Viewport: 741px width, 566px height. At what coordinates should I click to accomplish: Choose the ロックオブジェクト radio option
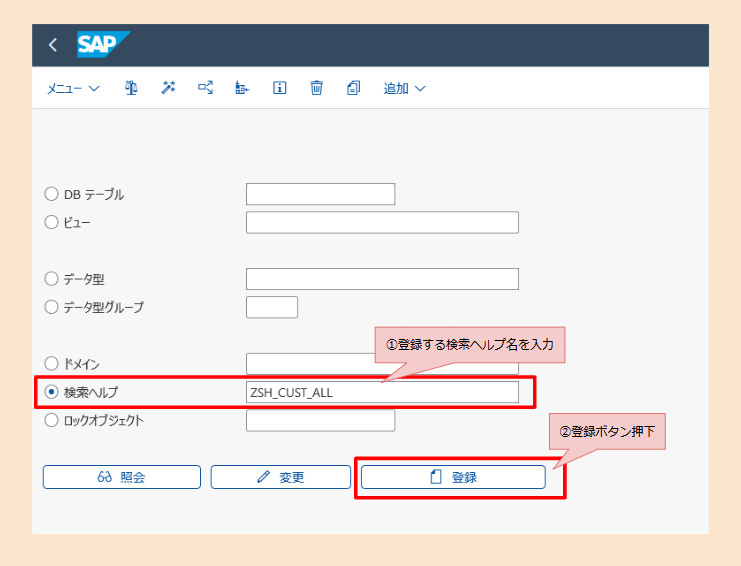51,420
